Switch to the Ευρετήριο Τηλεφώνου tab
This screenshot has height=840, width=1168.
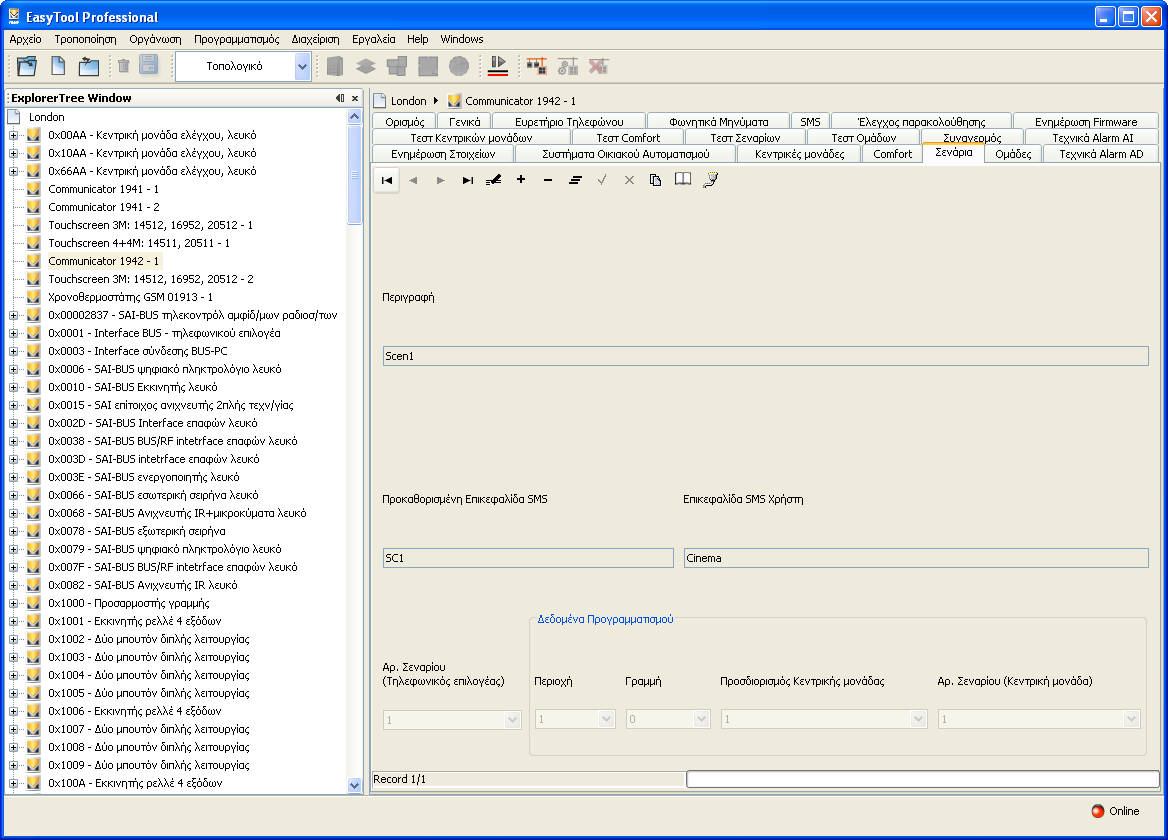569,121
